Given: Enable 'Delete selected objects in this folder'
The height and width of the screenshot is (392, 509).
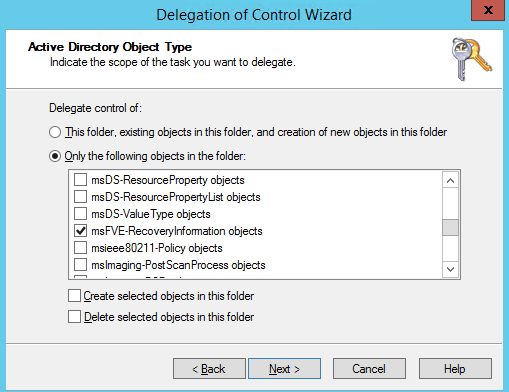Looking at the screenshot, I should point(74,317).
